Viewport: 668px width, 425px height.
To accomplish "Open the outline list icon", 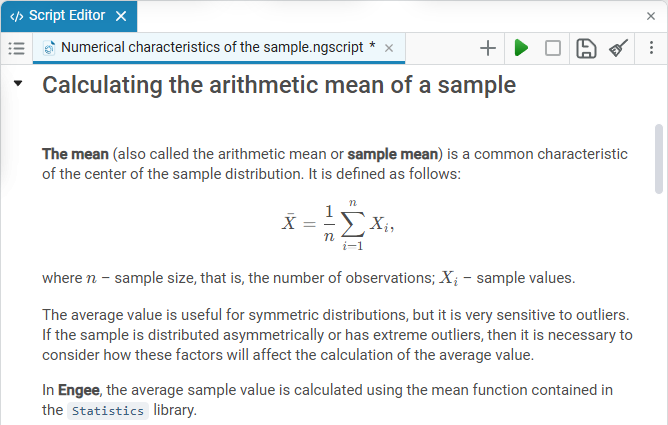I will (x=17, y=48).
